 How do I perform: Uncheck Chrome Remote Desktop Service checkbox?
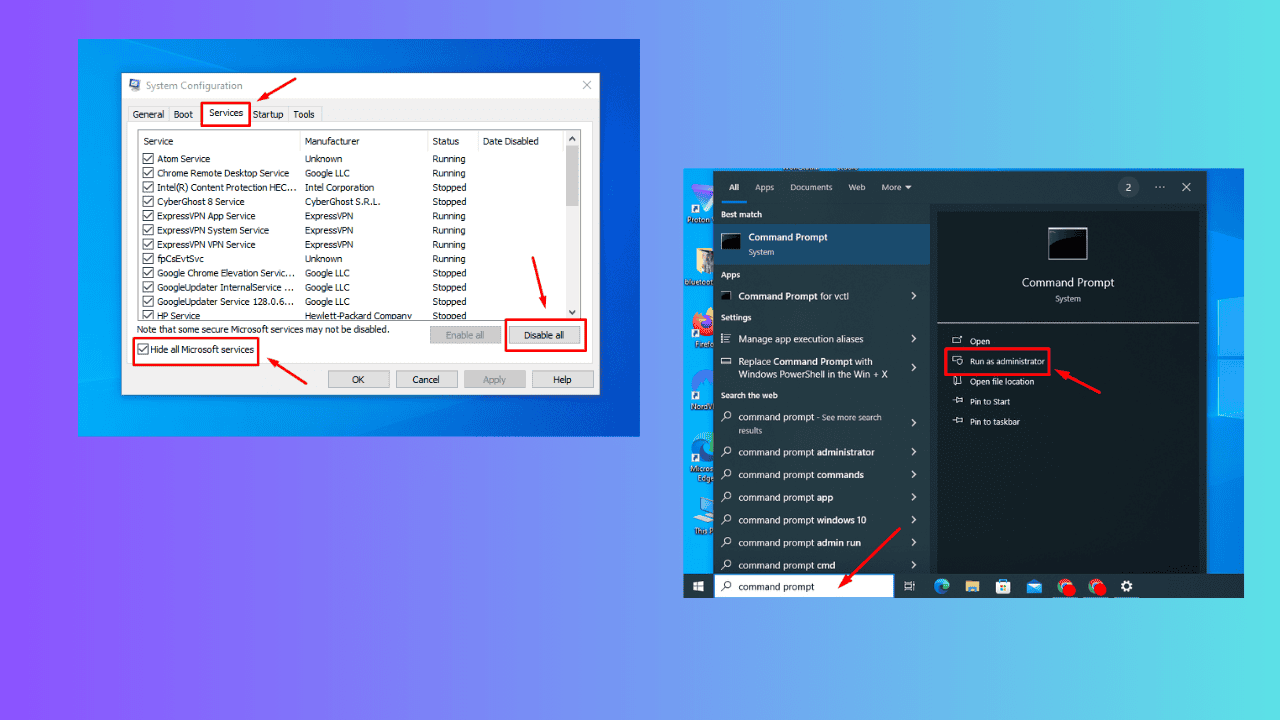click(148, 173)
